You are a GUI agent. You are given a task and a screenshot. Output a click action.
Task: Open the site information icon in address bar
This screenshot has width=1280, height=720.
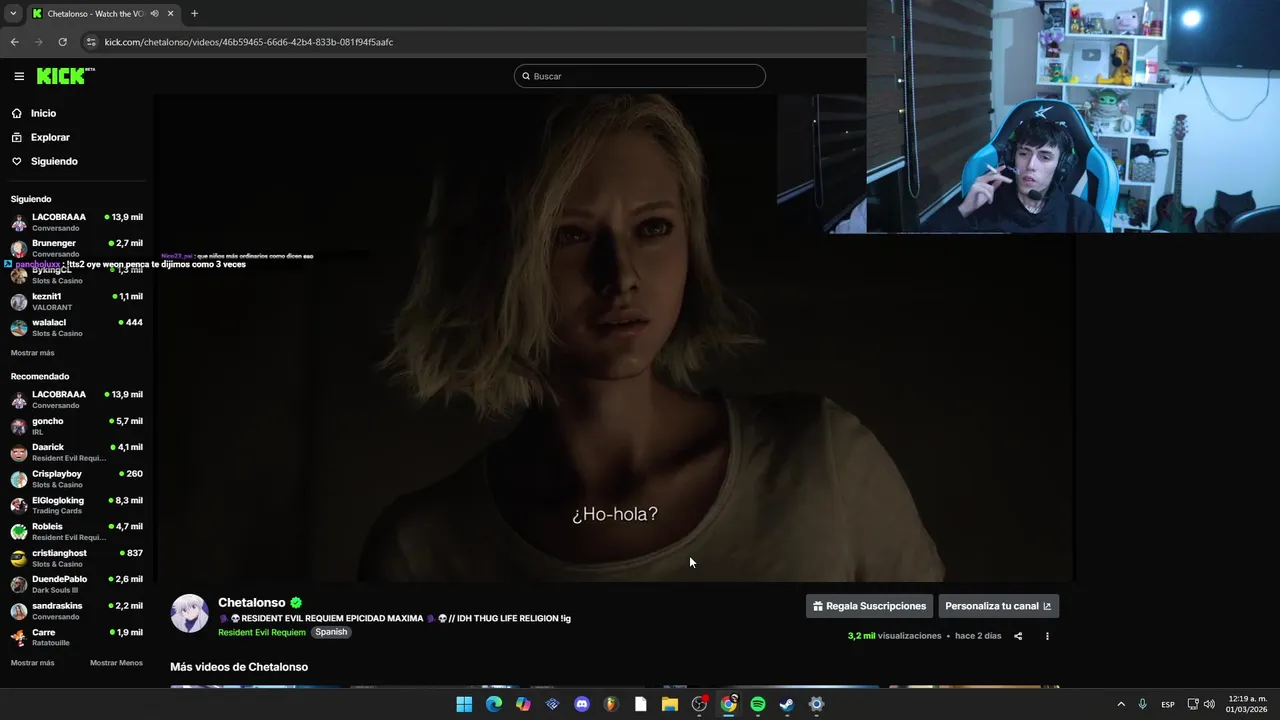point(91,42)
